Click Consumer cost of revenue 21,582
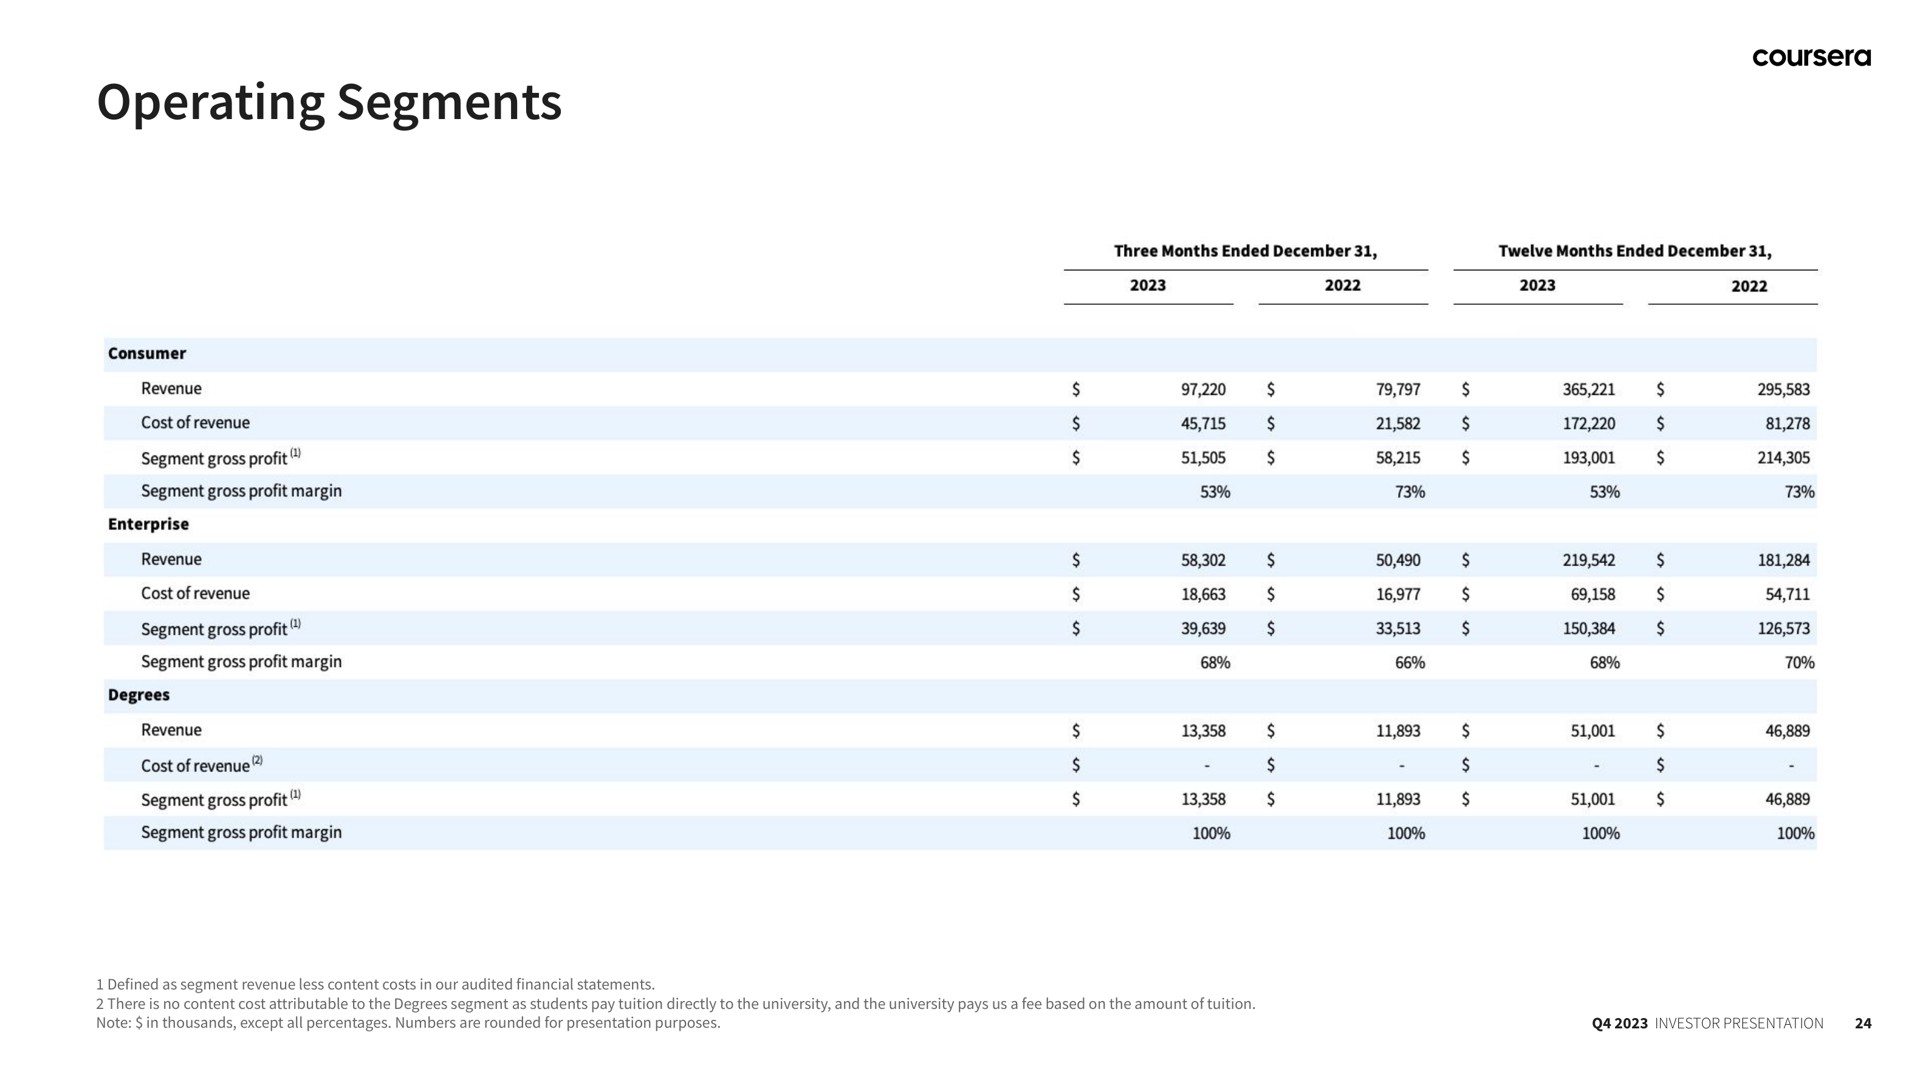The height and width of the screenshot is (1080, 1920). 1398,424
